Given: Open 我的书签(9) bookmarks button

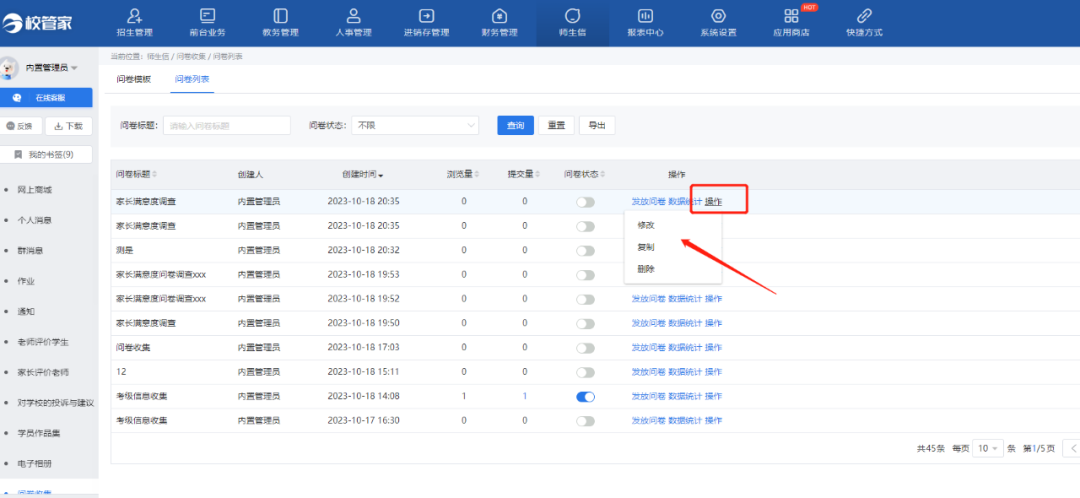Looking at the screenshot, I should coord(46,154).
